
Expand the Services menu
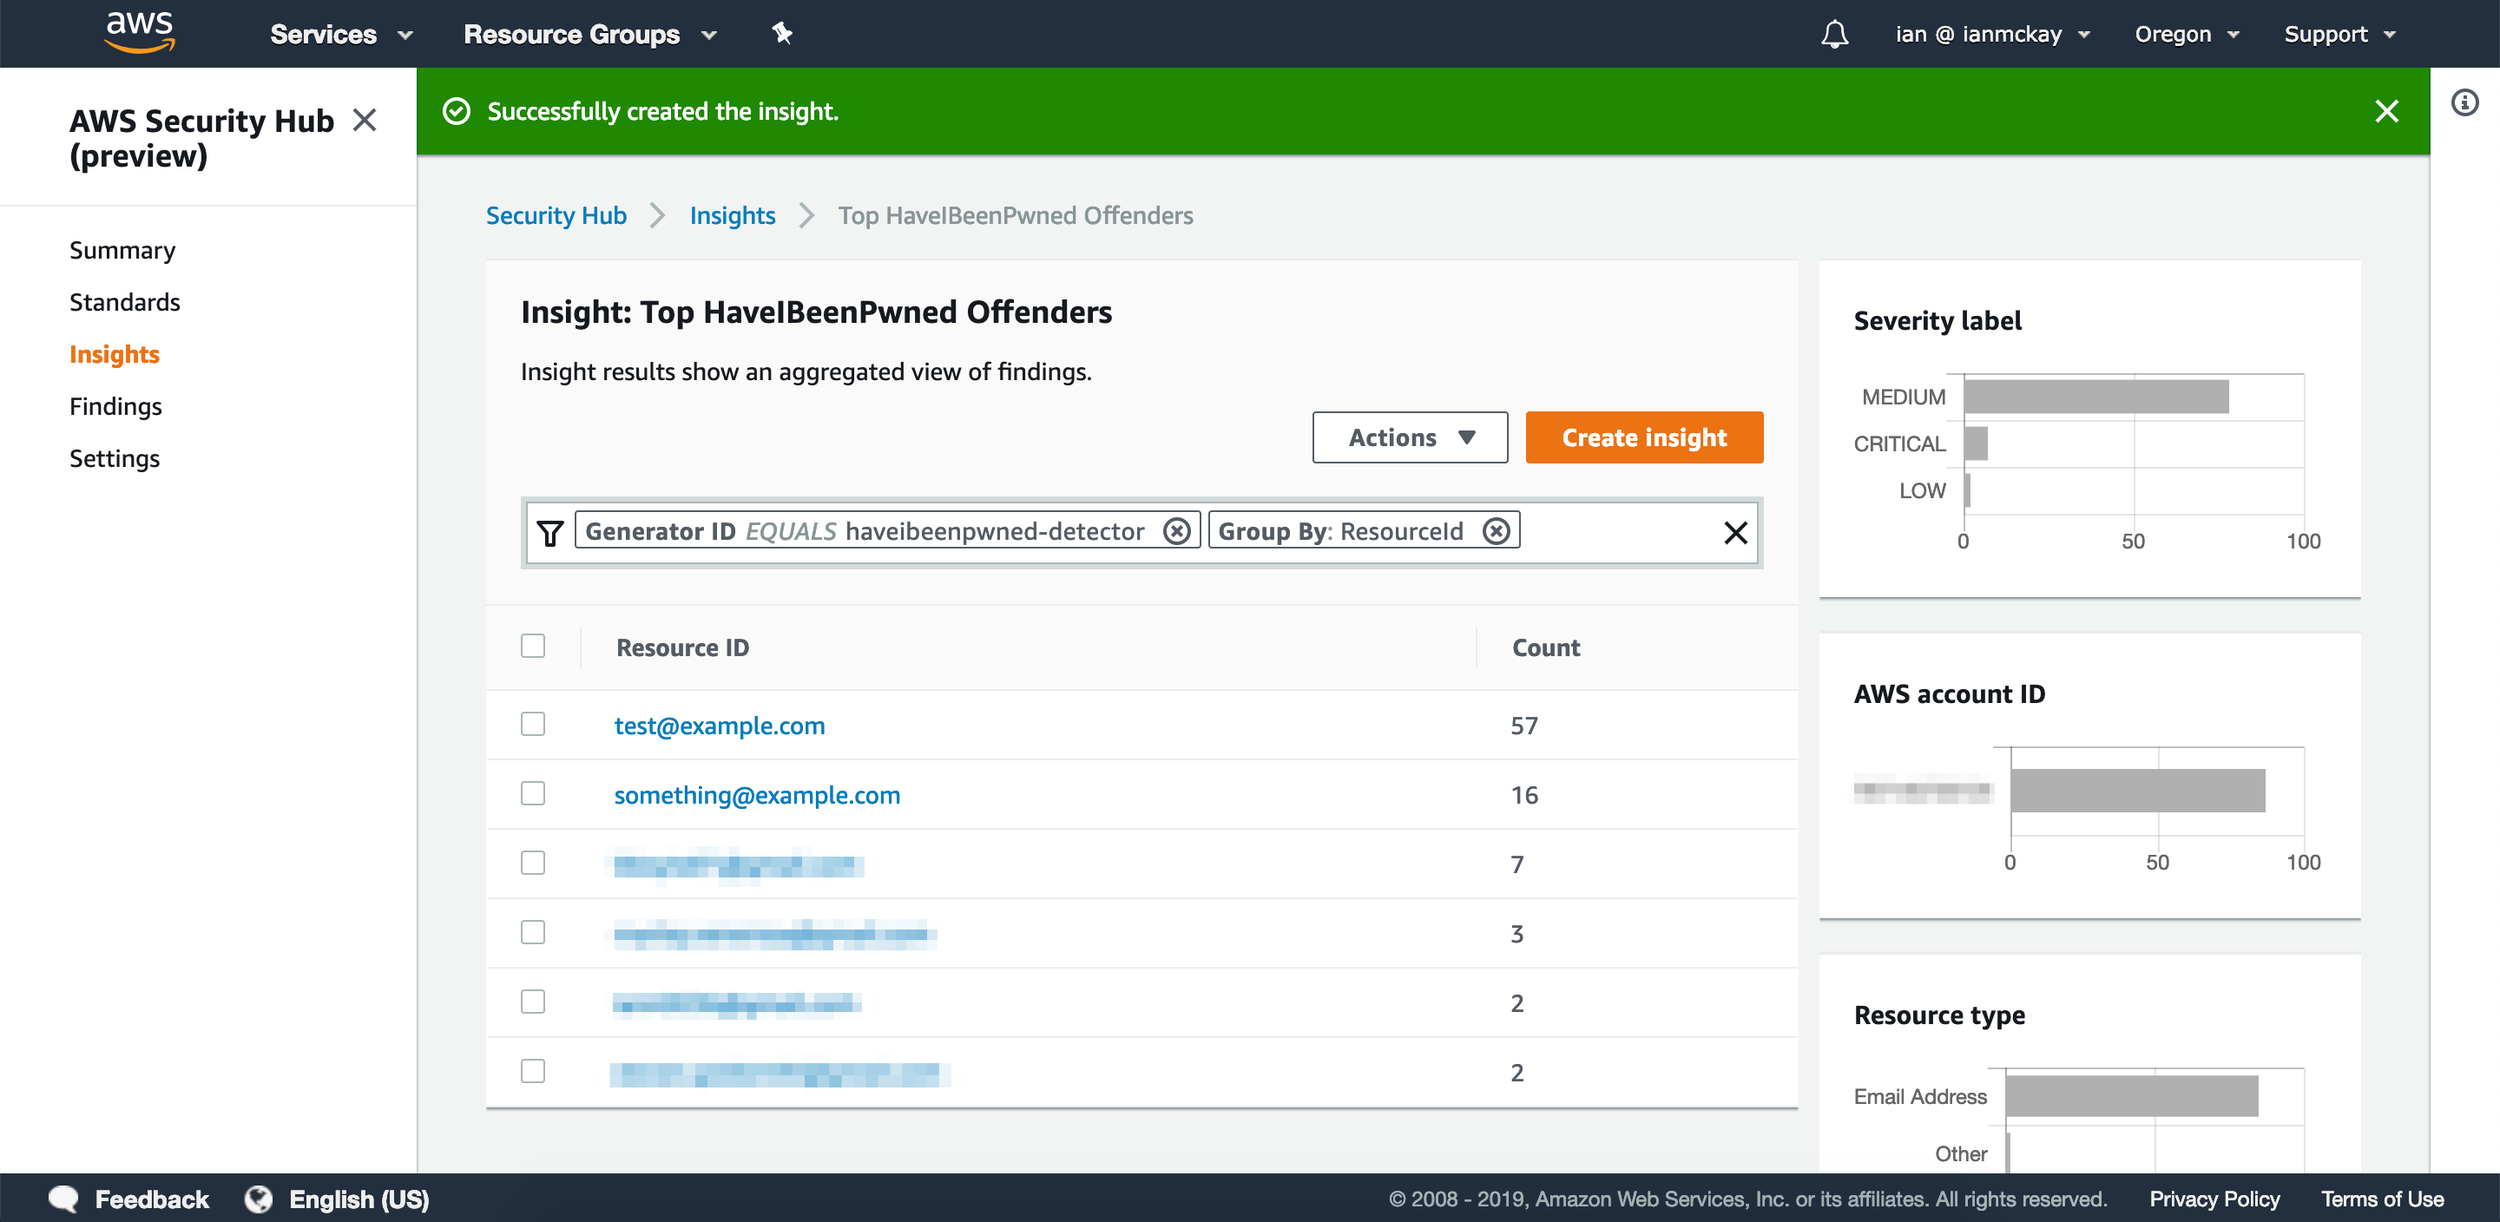[x=341, y=34]
